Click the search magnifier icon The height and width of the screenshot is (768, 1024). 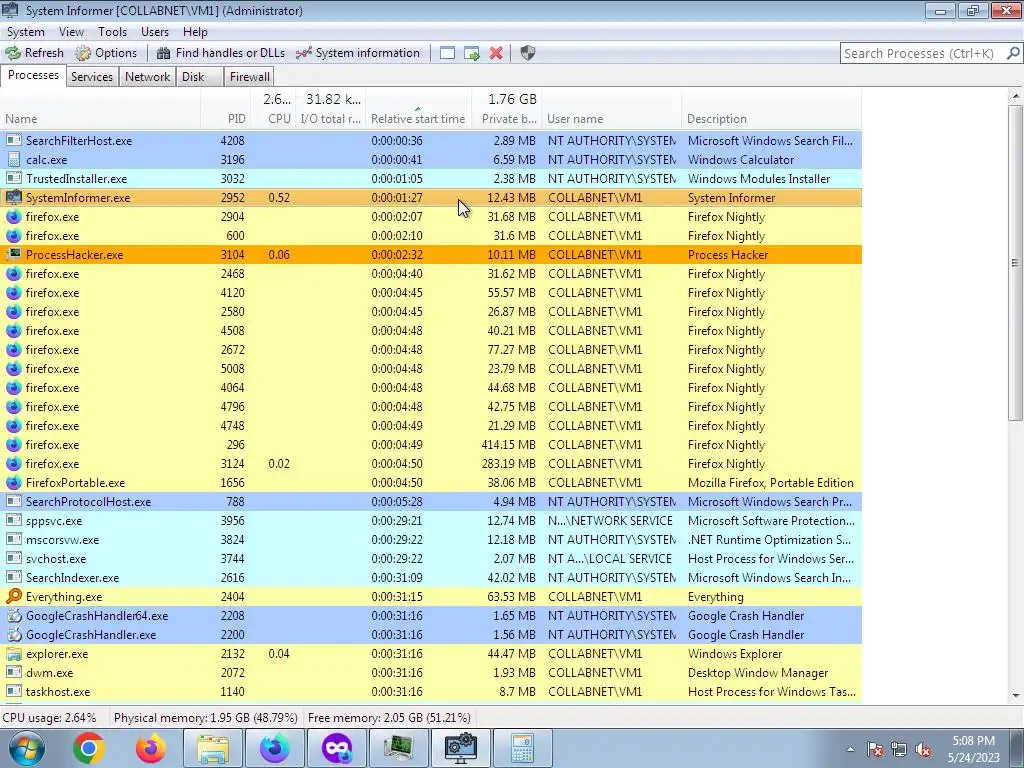[x=1012, y=53]
